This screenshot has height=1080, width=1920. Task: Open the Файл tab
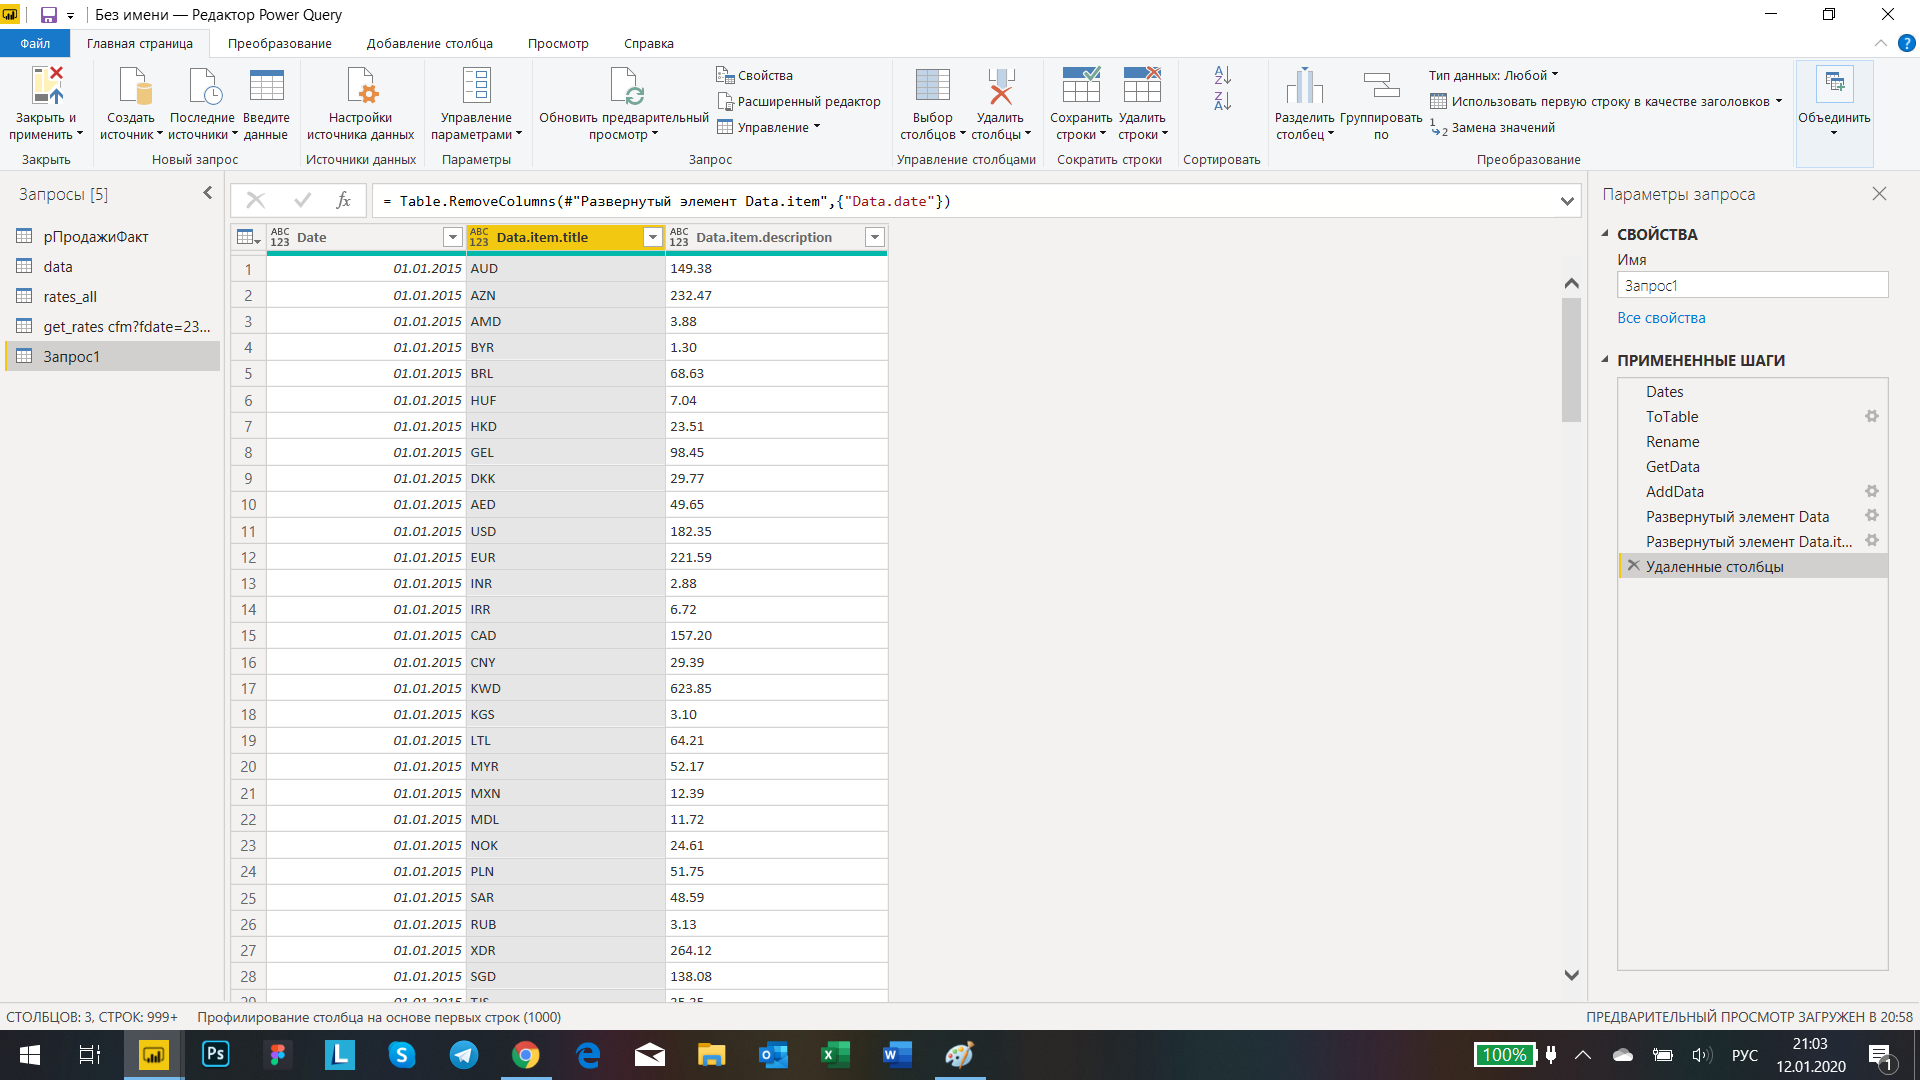35,43
